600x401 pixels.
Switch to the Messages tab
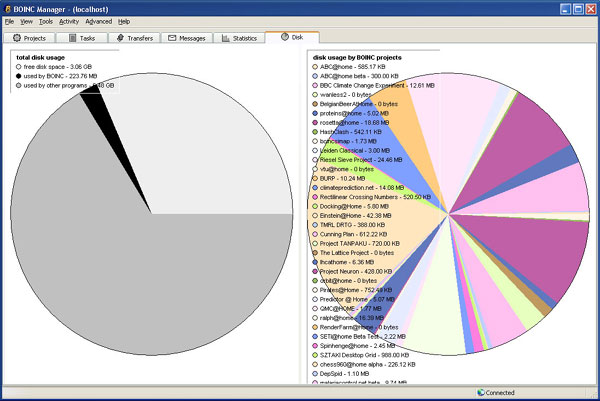[x=187, y=38]
